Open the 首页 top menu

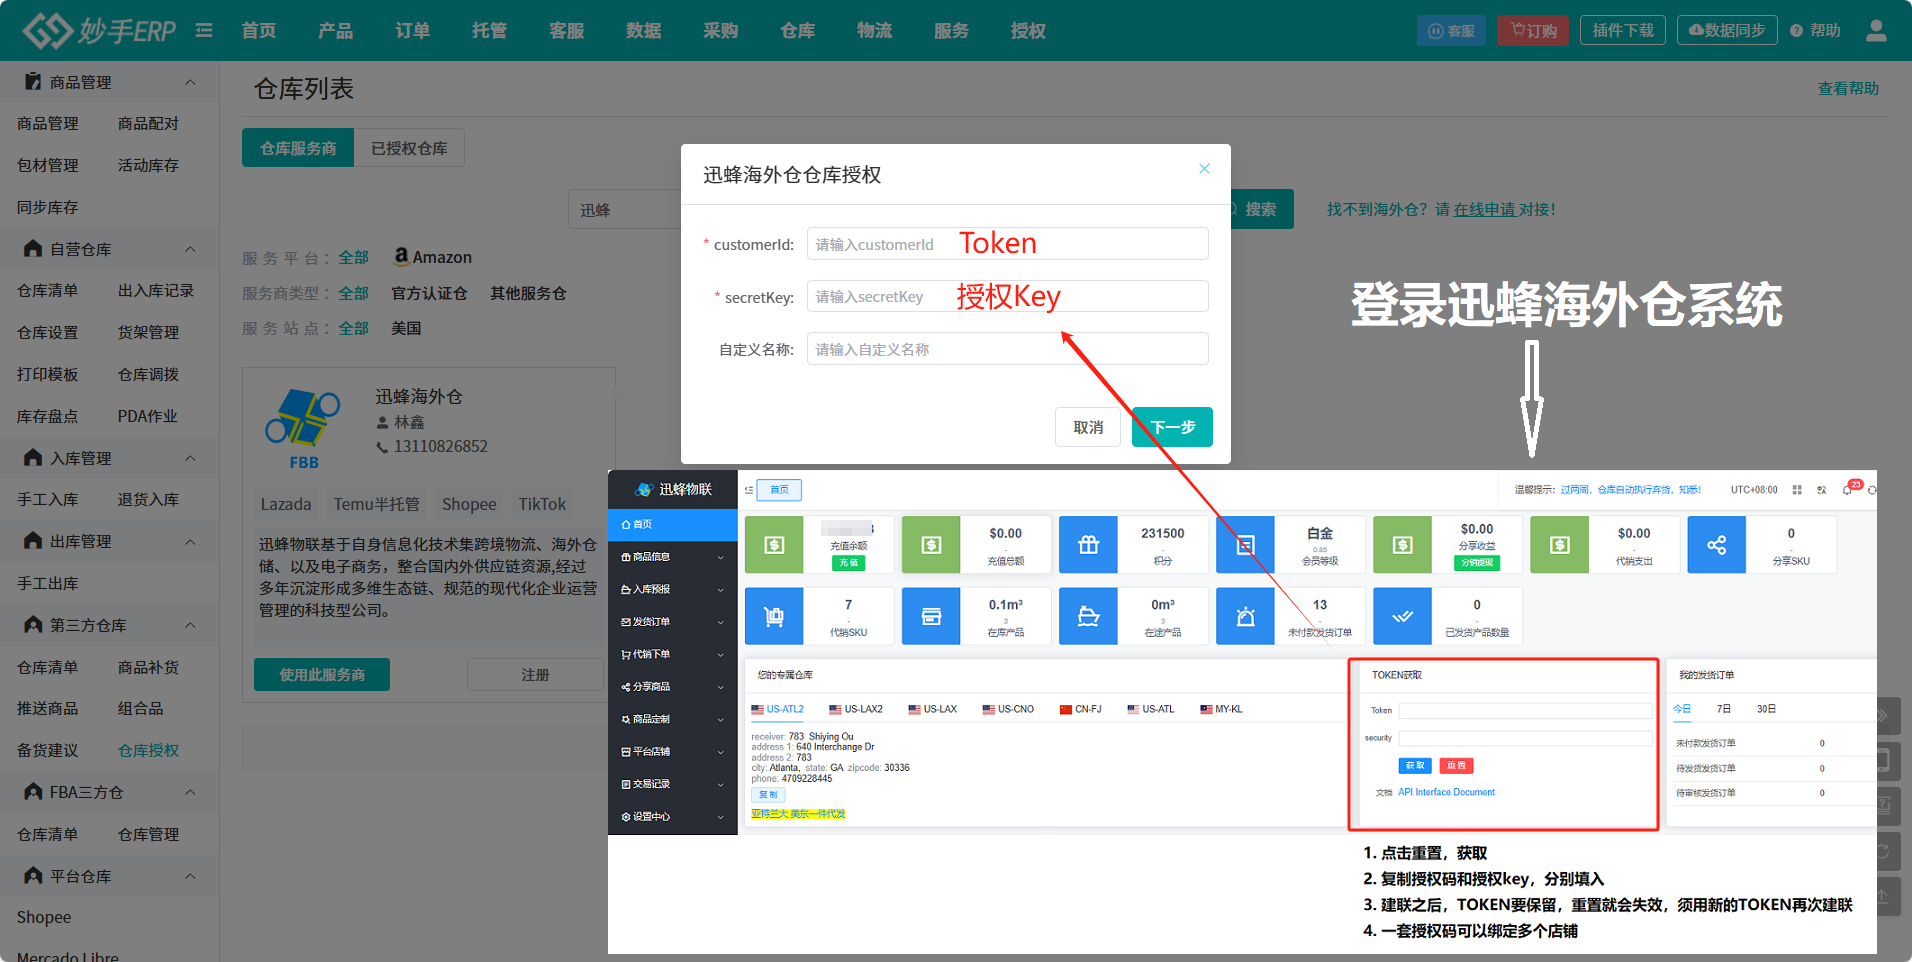point(259,31)
